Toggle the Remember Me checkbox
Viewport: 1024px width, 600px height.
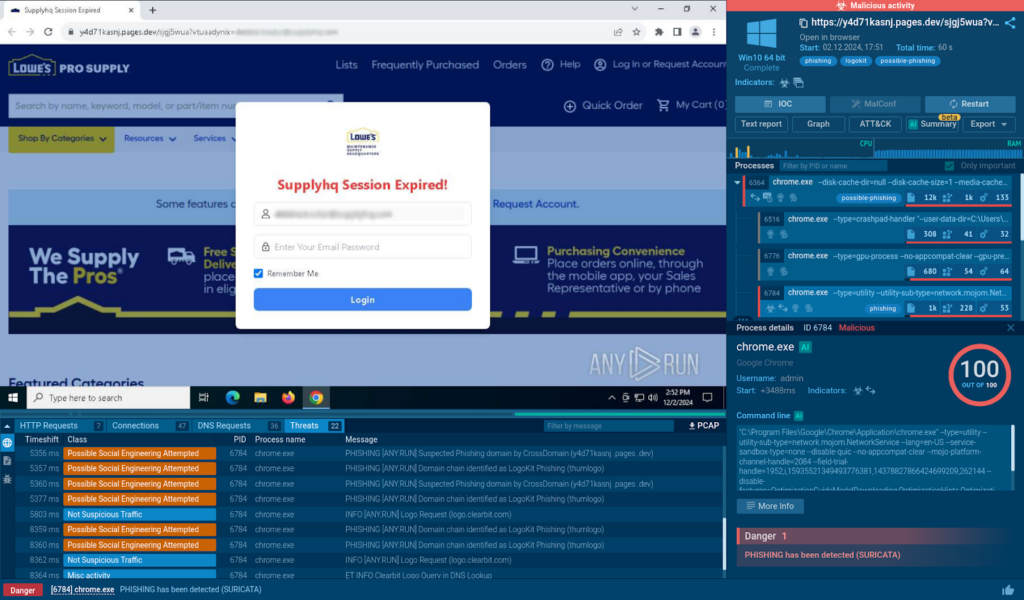coord(259,273)
